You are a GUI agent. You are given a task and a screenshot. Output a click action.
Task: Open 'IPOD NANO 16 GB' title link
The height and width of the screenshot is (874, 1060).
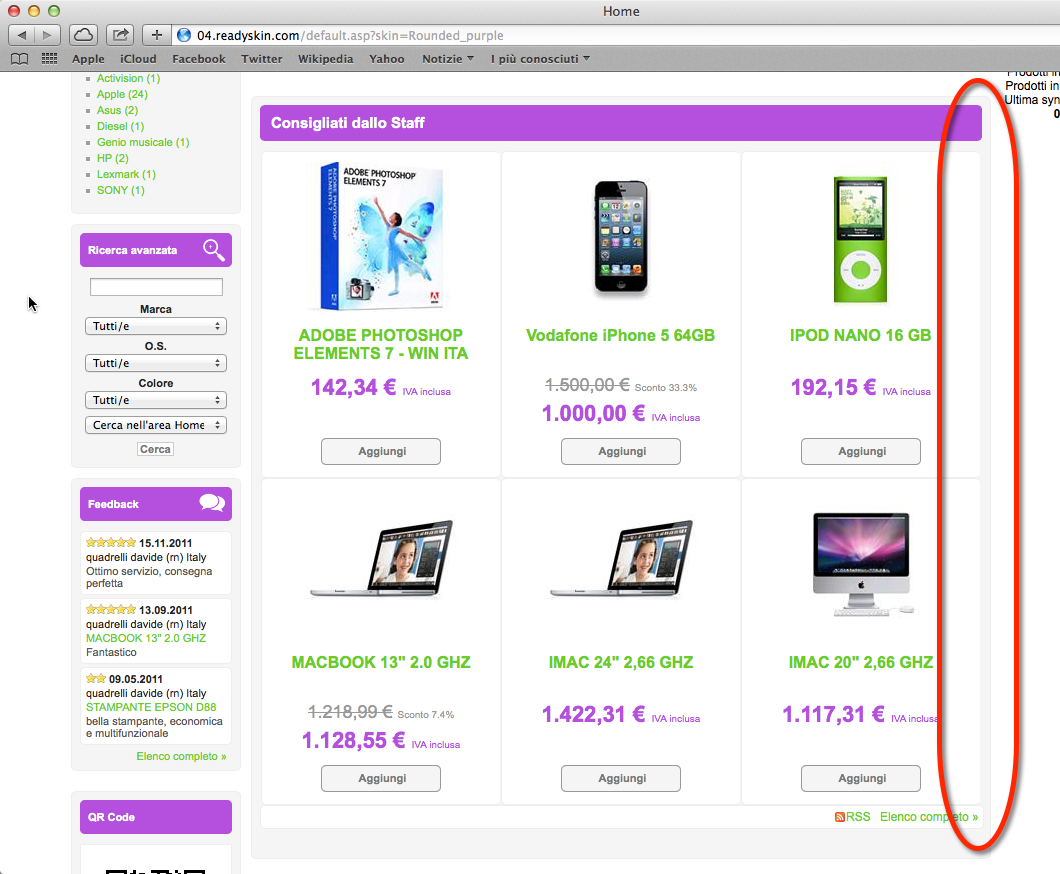tap(861, 335)
